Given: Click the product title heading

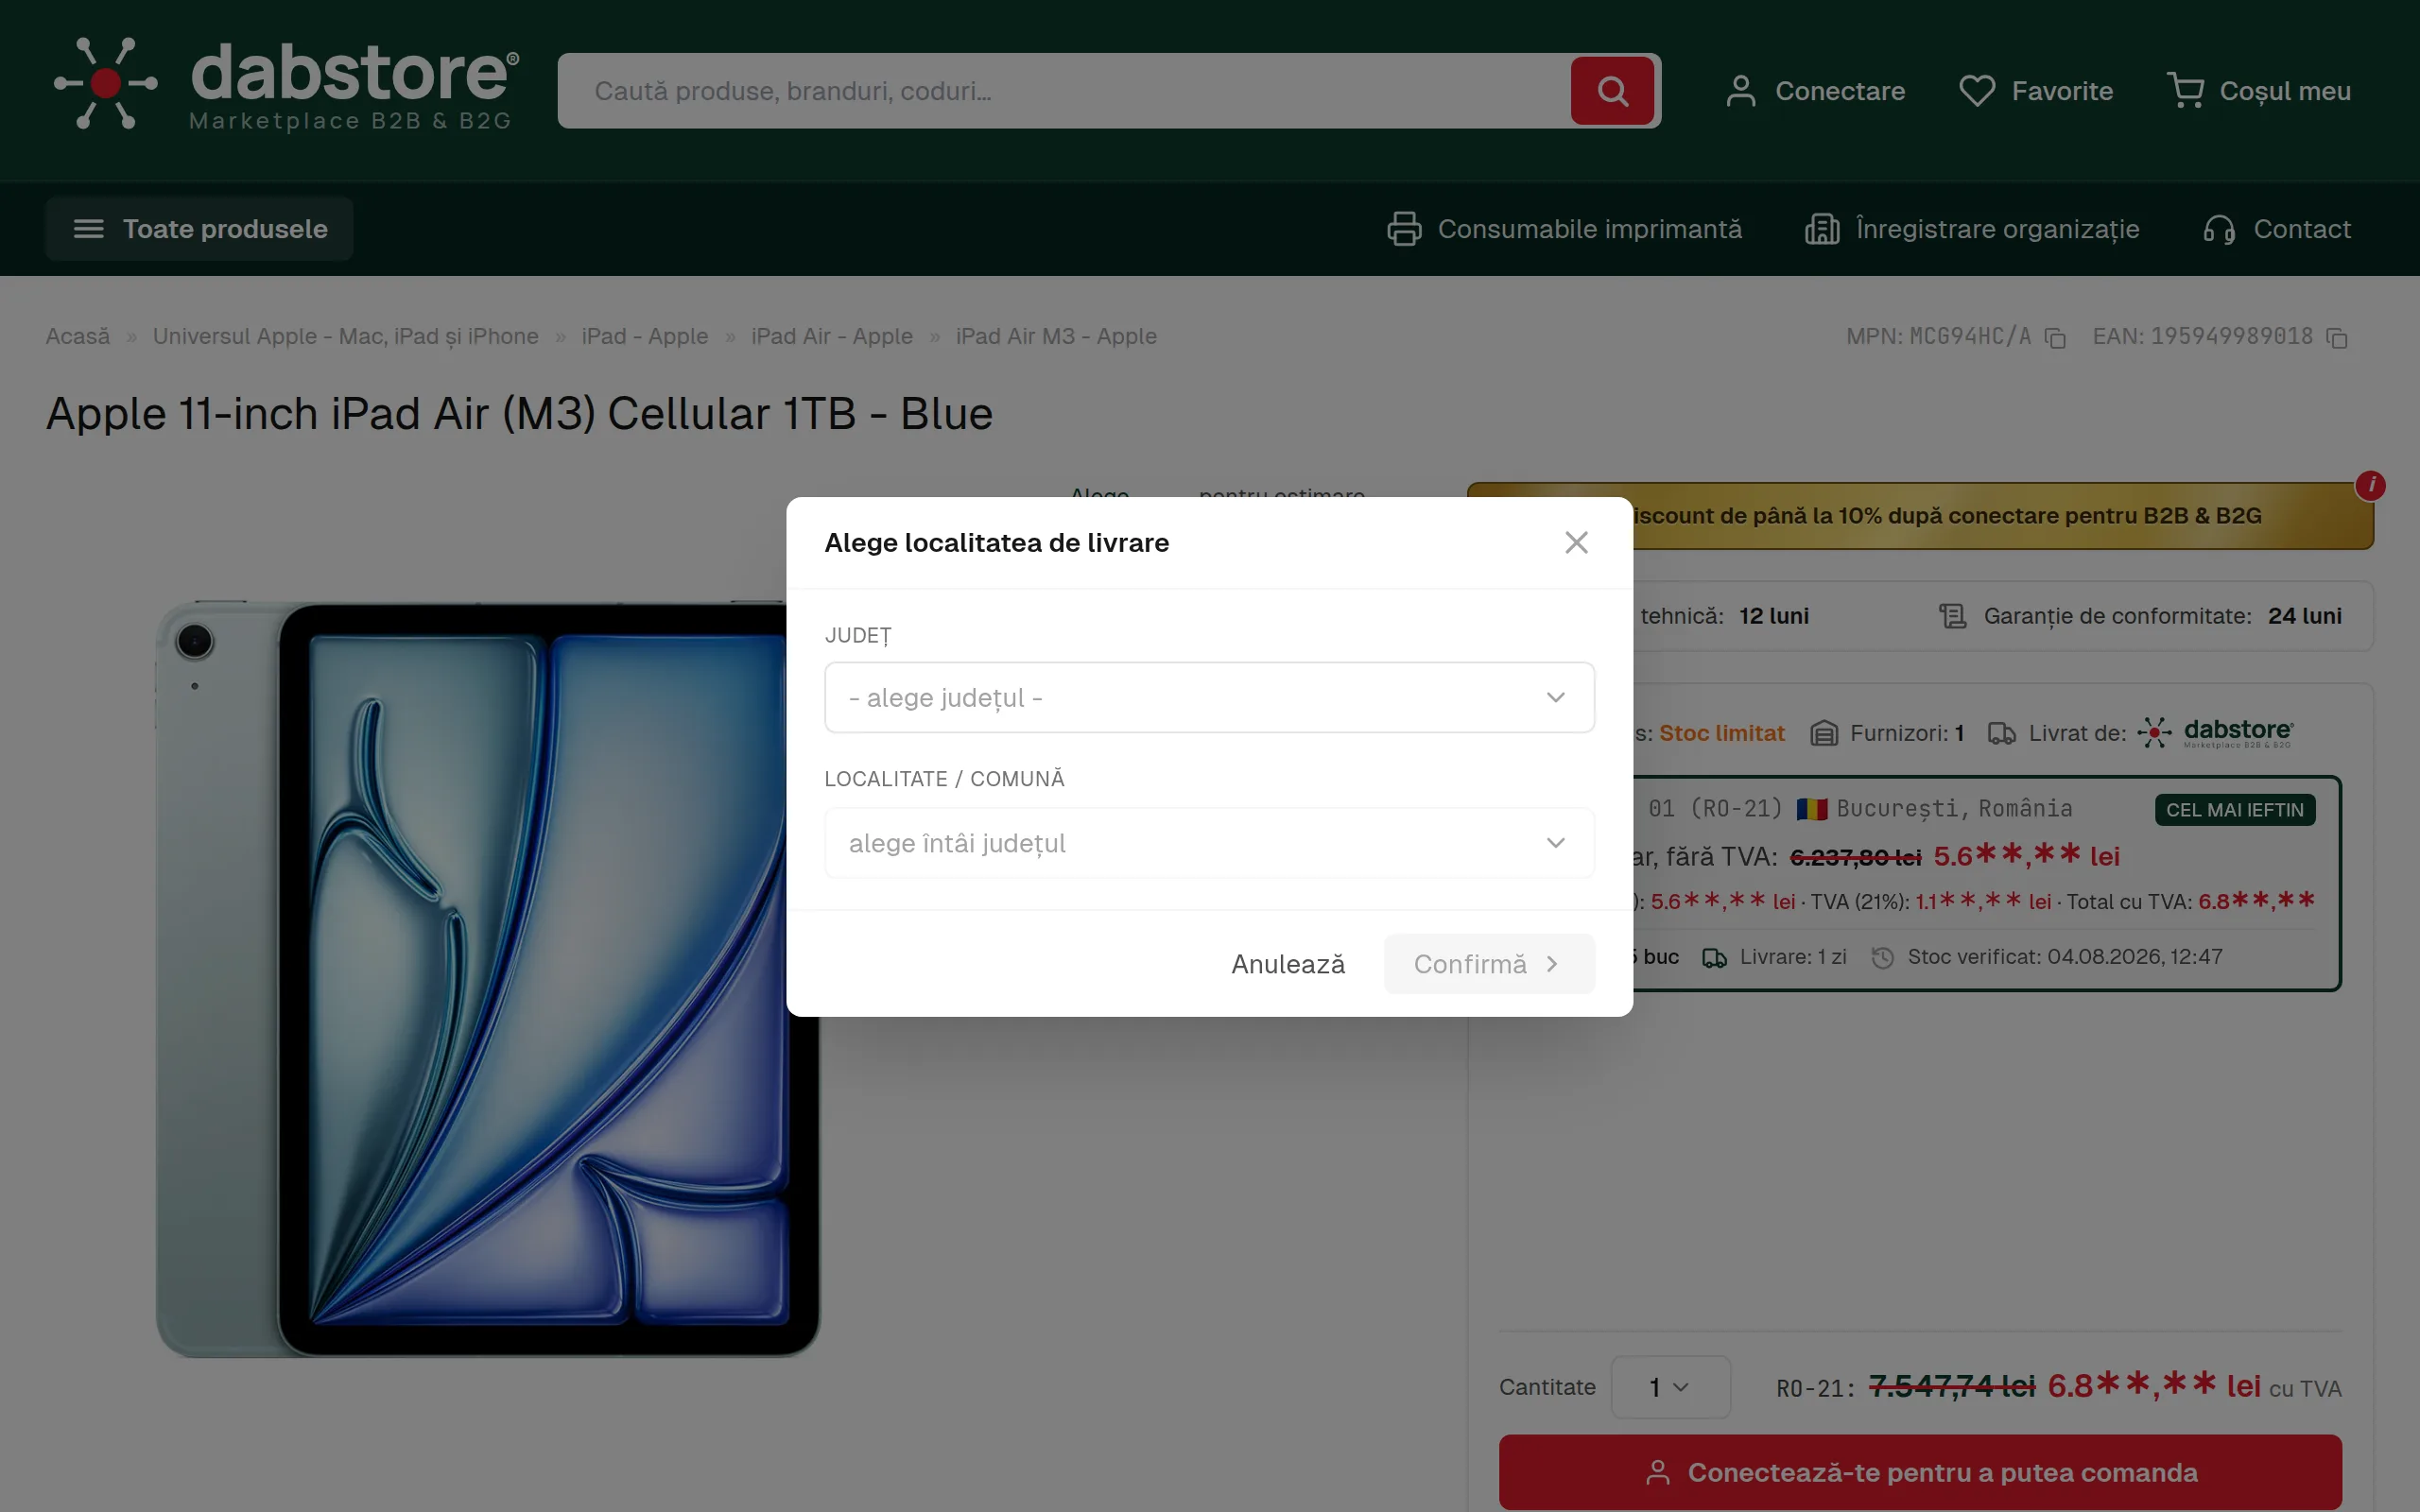Looking at the screenshot, I should pos(520,414).
